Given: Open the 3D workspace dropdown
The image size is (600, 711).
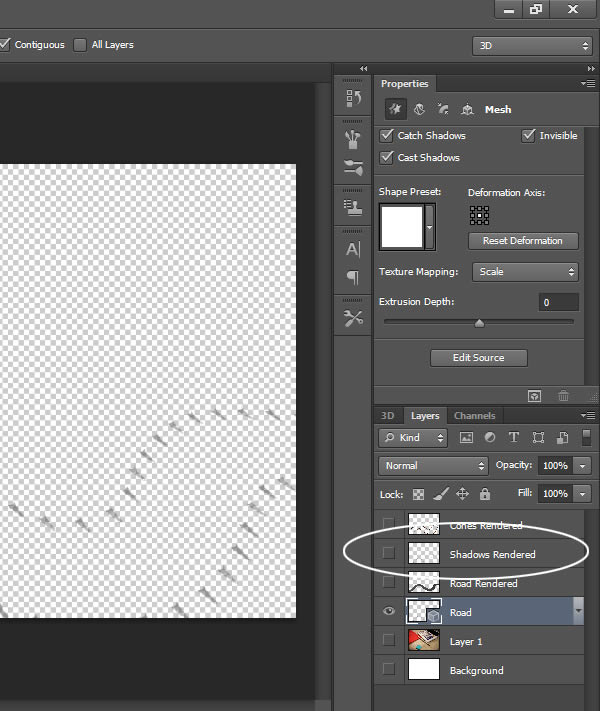Looking at the screenshot, I should click(532, 46).
